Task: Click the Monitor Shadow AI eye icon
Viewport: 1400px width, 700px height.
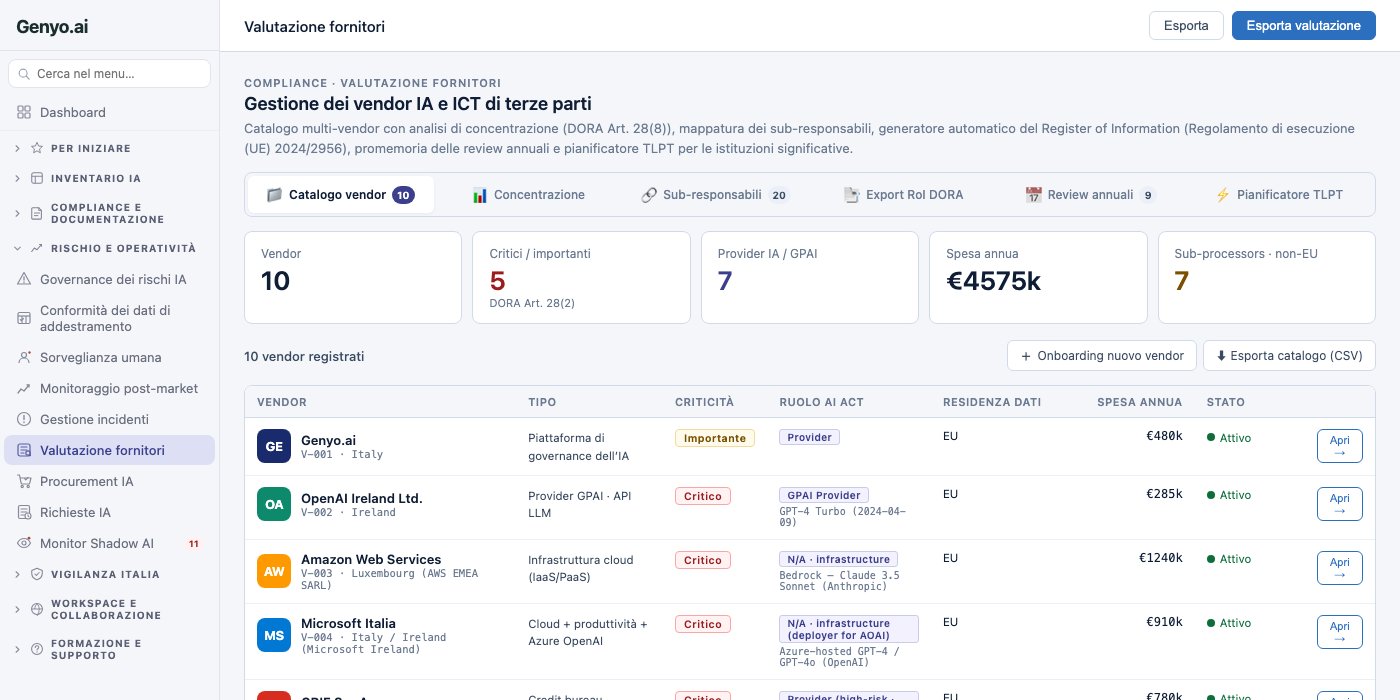Action: tap(24, 543)
